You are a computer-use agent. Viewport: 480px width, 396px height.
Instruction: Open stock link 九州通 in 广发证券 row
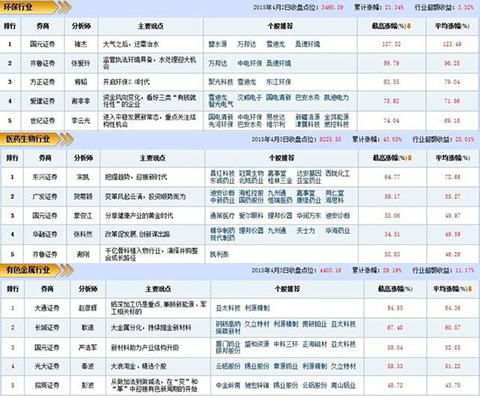click(277, 193)
